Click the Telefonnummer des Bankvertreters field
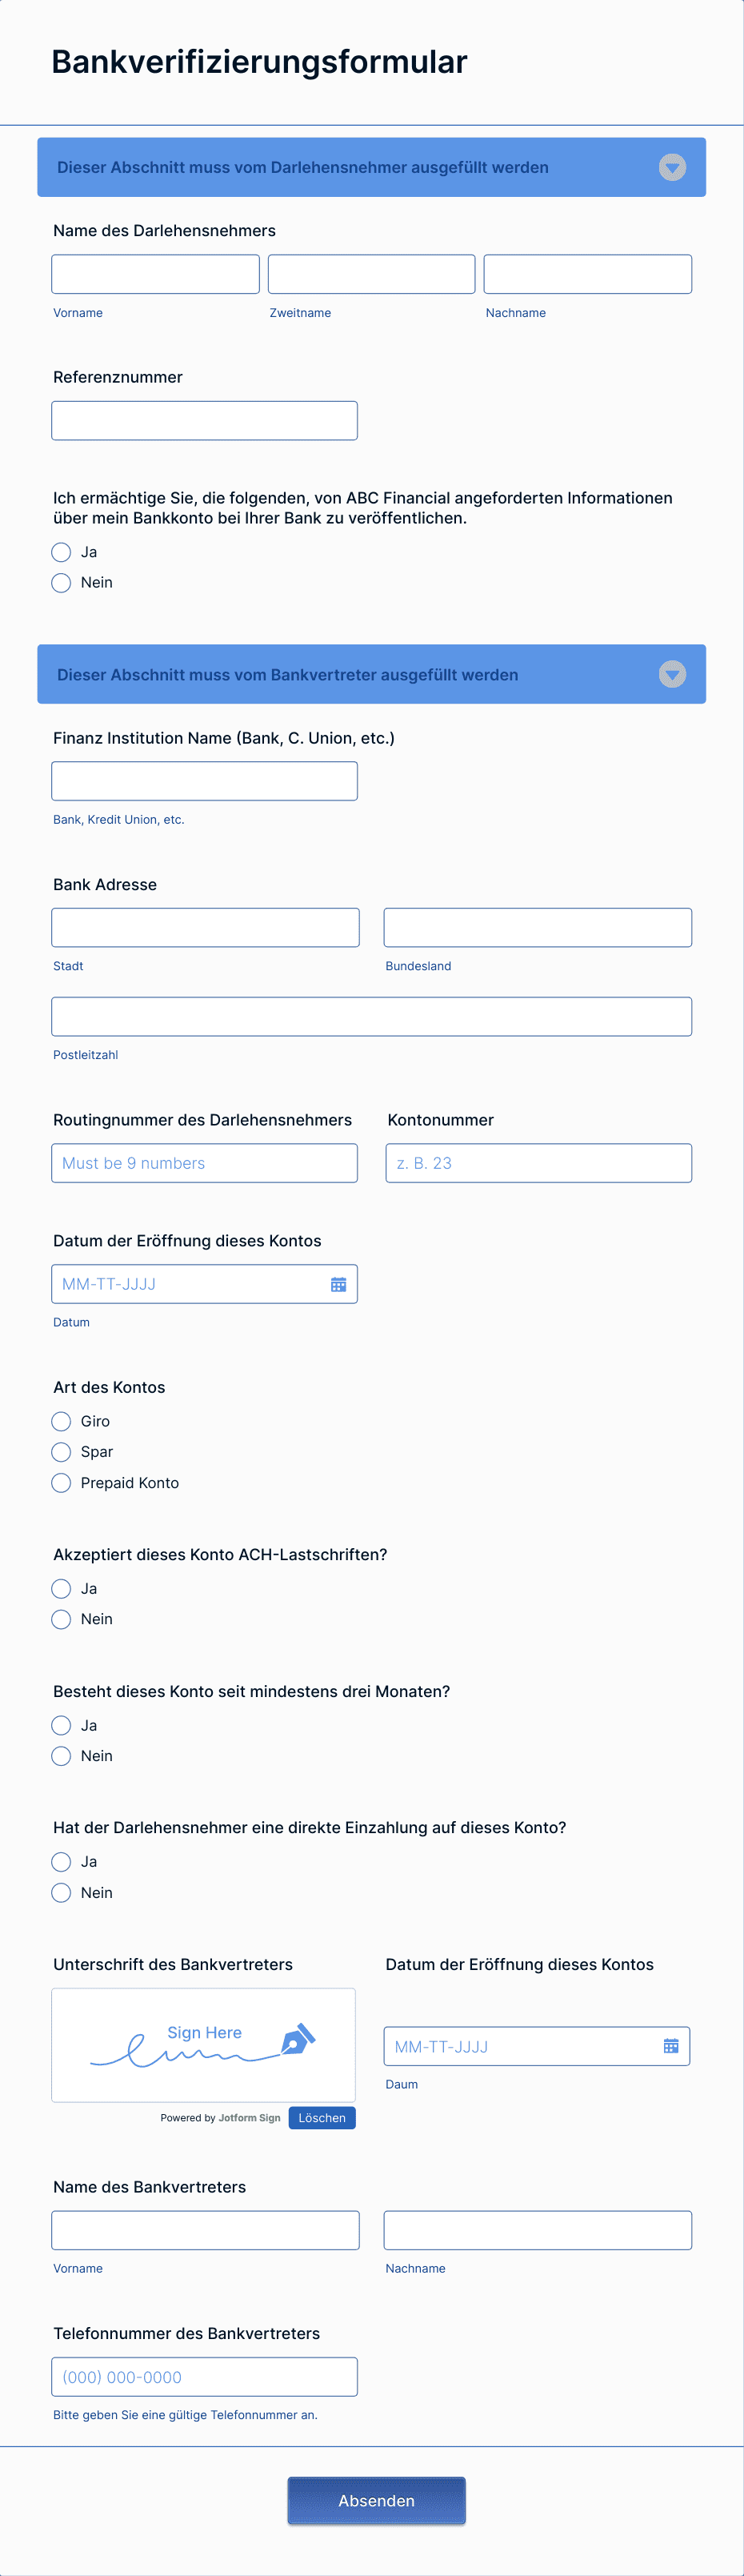 pyautogui.click(x=204, y=2377)
